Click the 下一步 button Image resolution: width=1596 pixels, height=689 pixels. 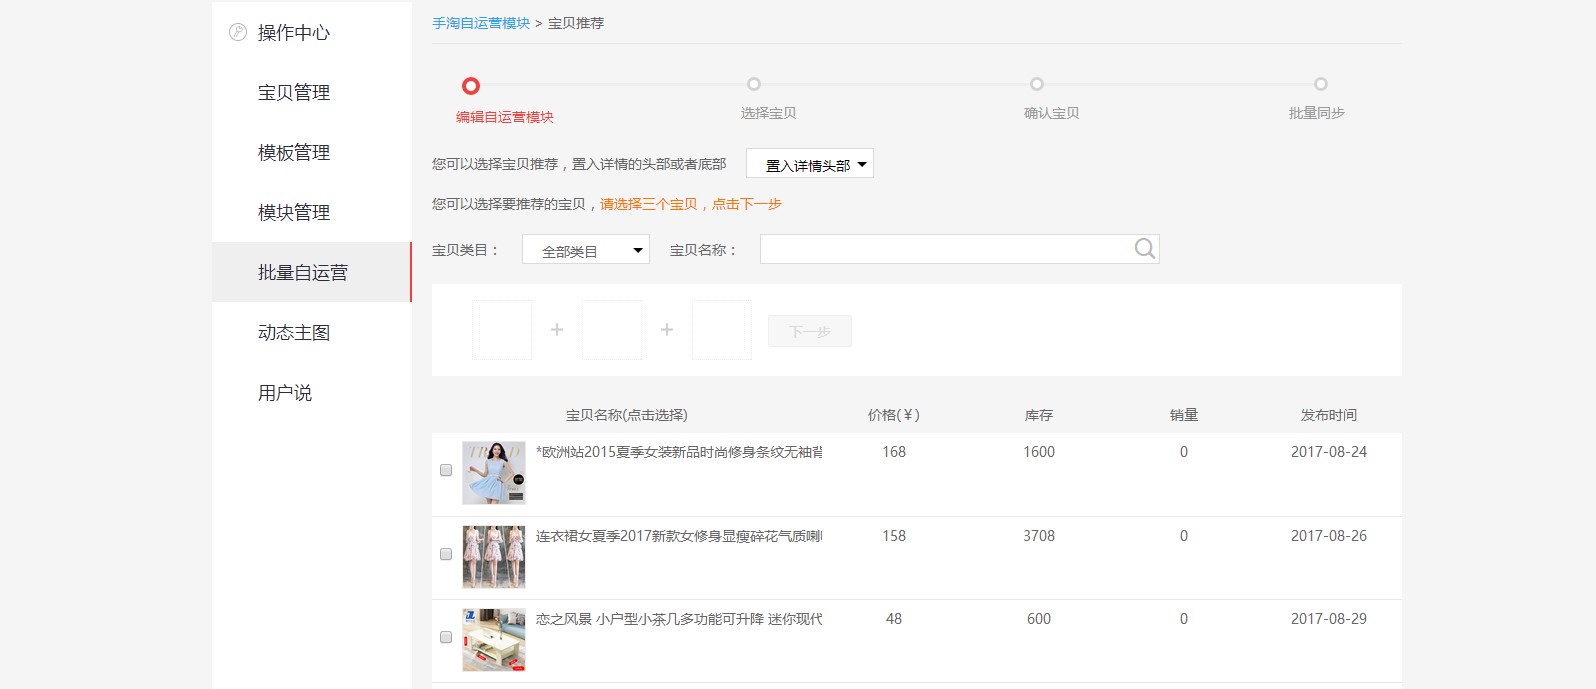tap(809, 331)
